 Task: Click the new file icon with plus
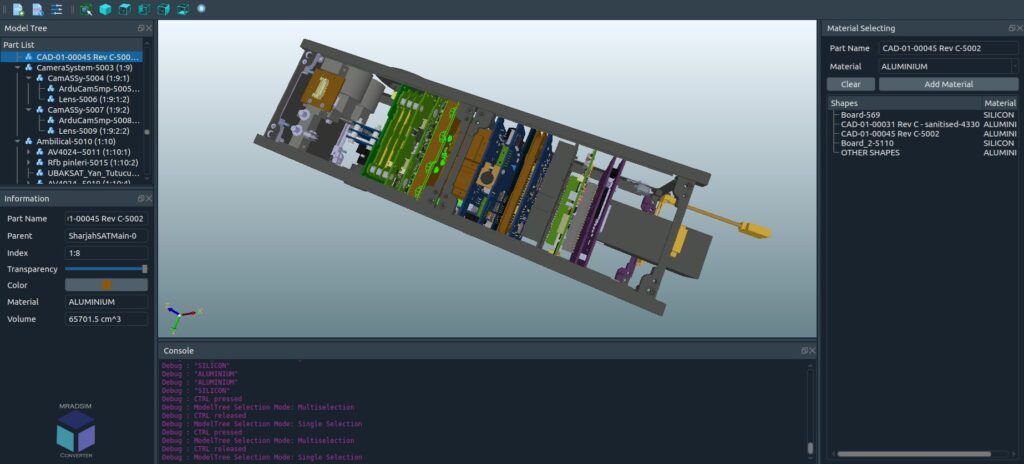pyautogui.click(x=18, y=9)
